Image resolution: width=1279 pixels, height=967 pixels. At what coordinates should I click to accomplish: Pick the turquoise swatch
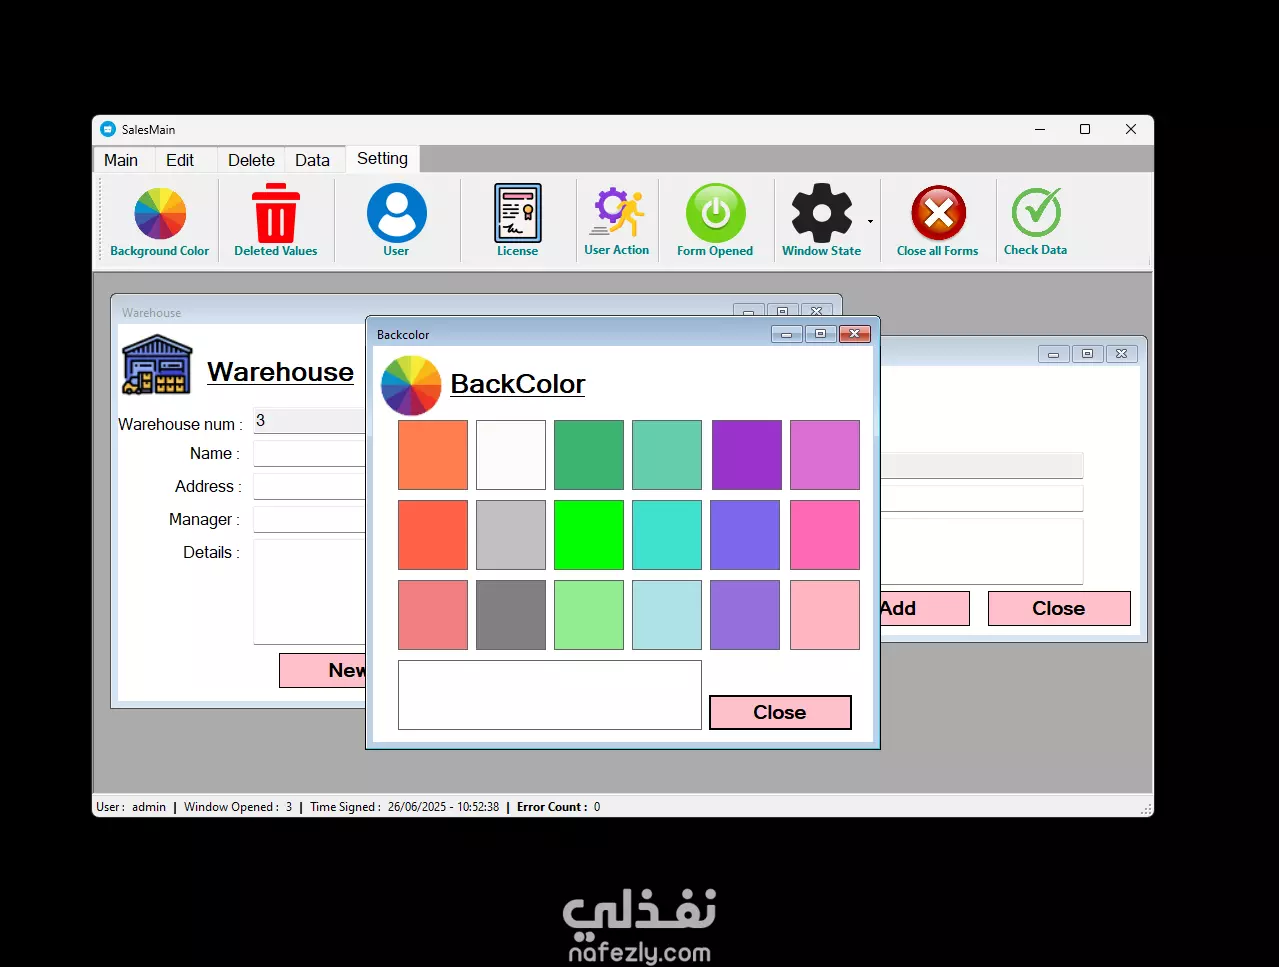667,535
